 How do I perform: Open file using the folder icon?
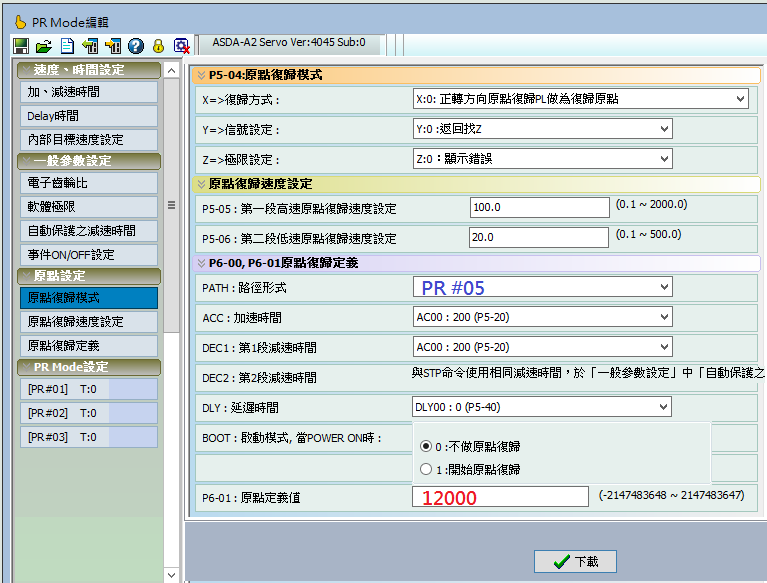point(43,45)
